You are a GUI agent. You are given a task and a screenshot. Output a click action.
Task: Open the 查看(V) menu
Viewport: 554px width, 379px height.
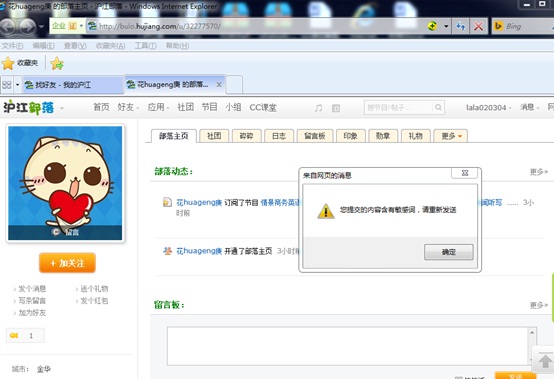(75, 46)
